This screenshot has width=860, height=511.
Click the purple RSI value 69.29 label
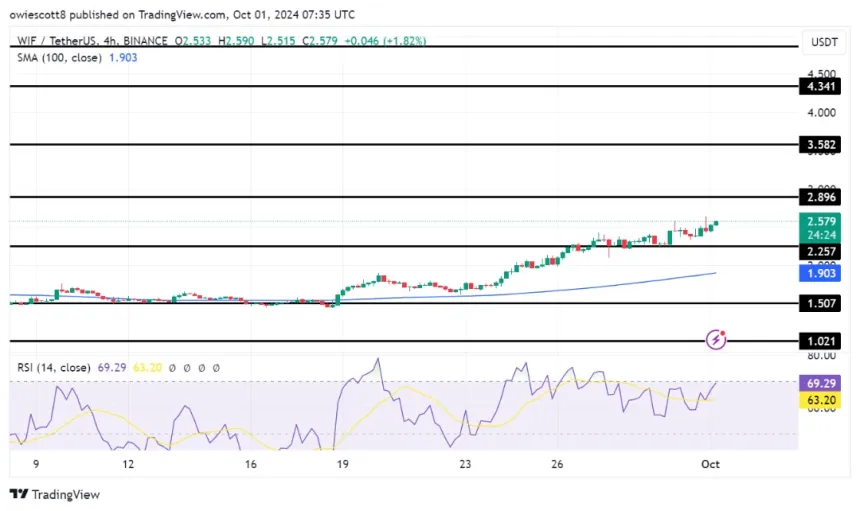(821, 383)
